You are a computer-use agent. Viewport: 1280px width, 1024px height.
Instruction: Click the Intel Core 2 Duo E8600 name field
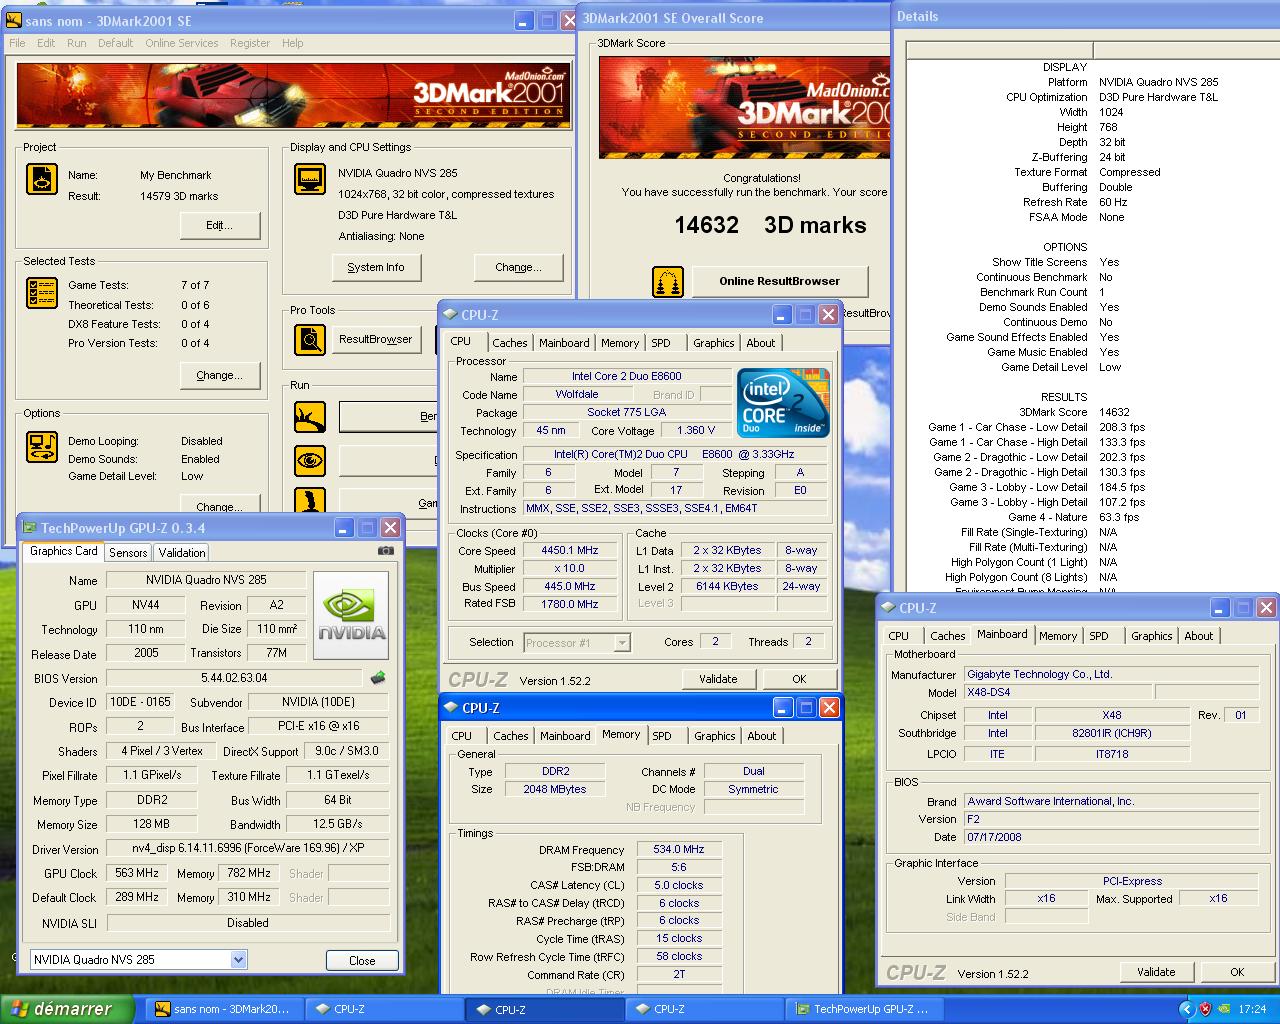(x=627, y=377)
